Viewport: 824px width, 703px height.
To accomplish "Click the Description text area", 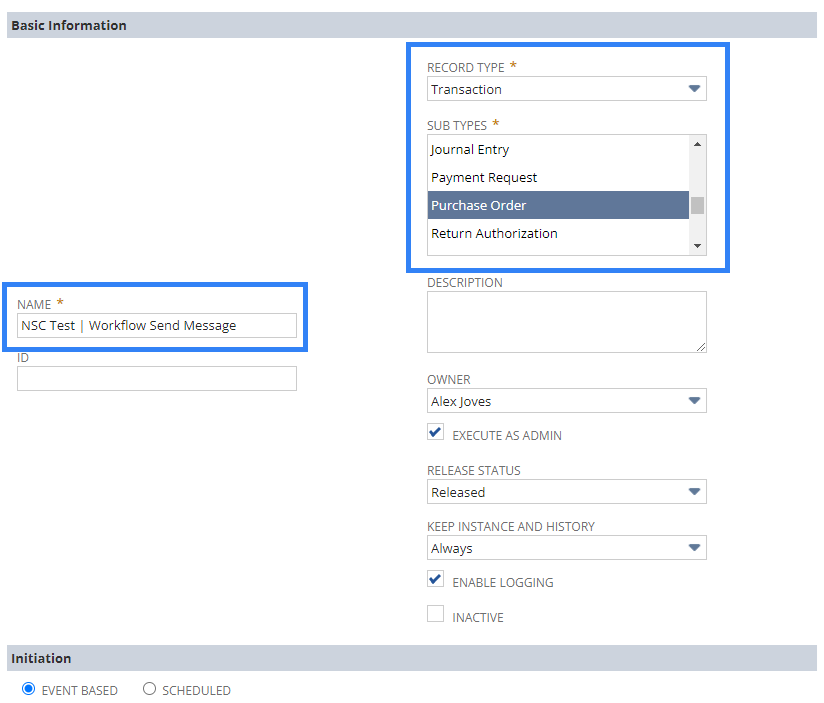I will pyautogui.click(x=566, y=322).
